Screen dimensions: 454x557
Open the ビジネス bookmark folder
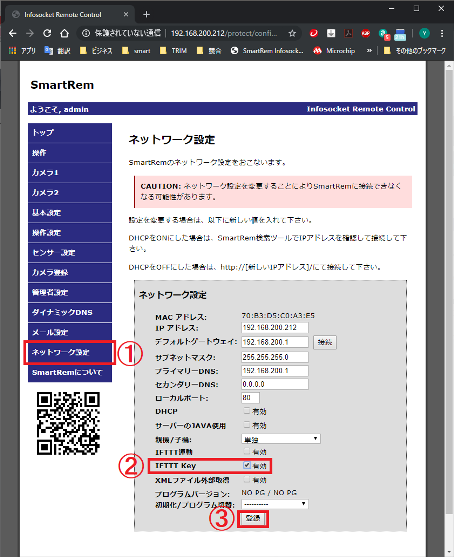pyautogui.click(x=96, y=51)
